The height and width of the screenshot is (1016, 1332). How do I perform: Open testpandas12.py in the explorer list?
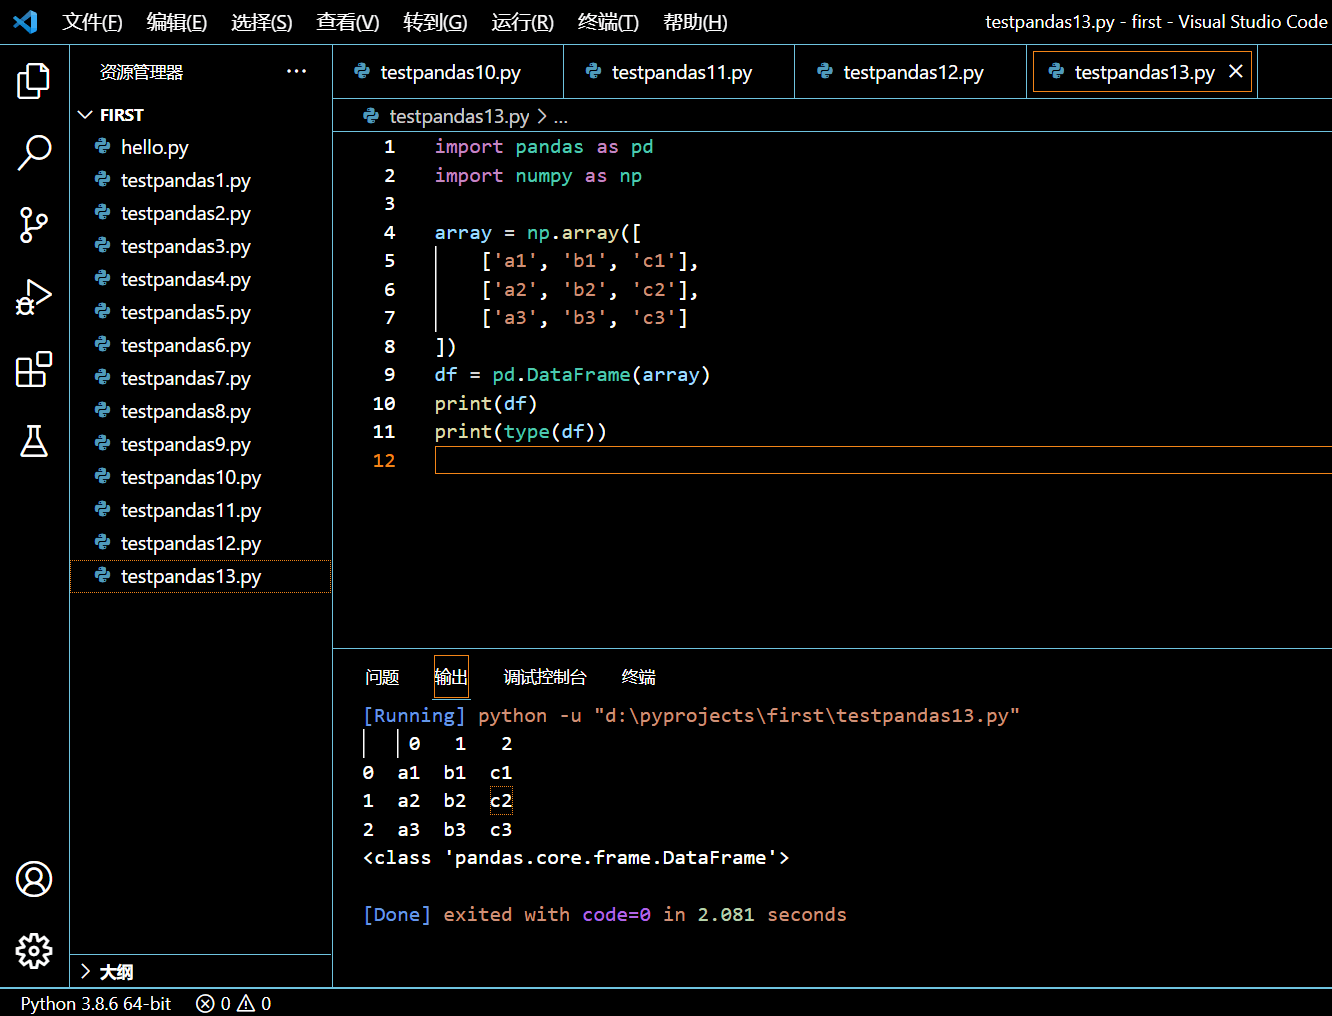[x=200, y=543]
